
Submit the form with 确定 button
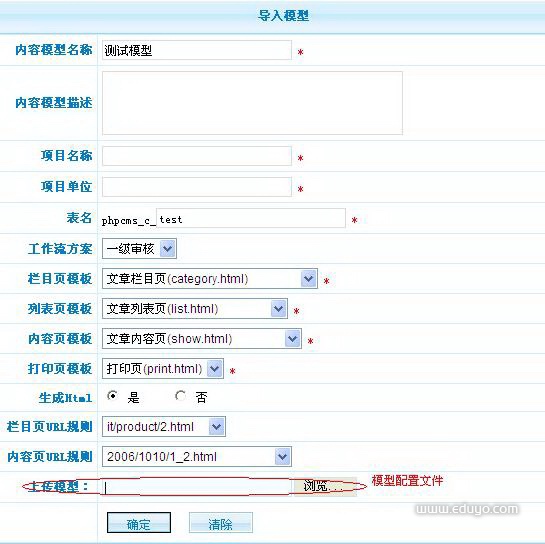[x=139, y=522]
